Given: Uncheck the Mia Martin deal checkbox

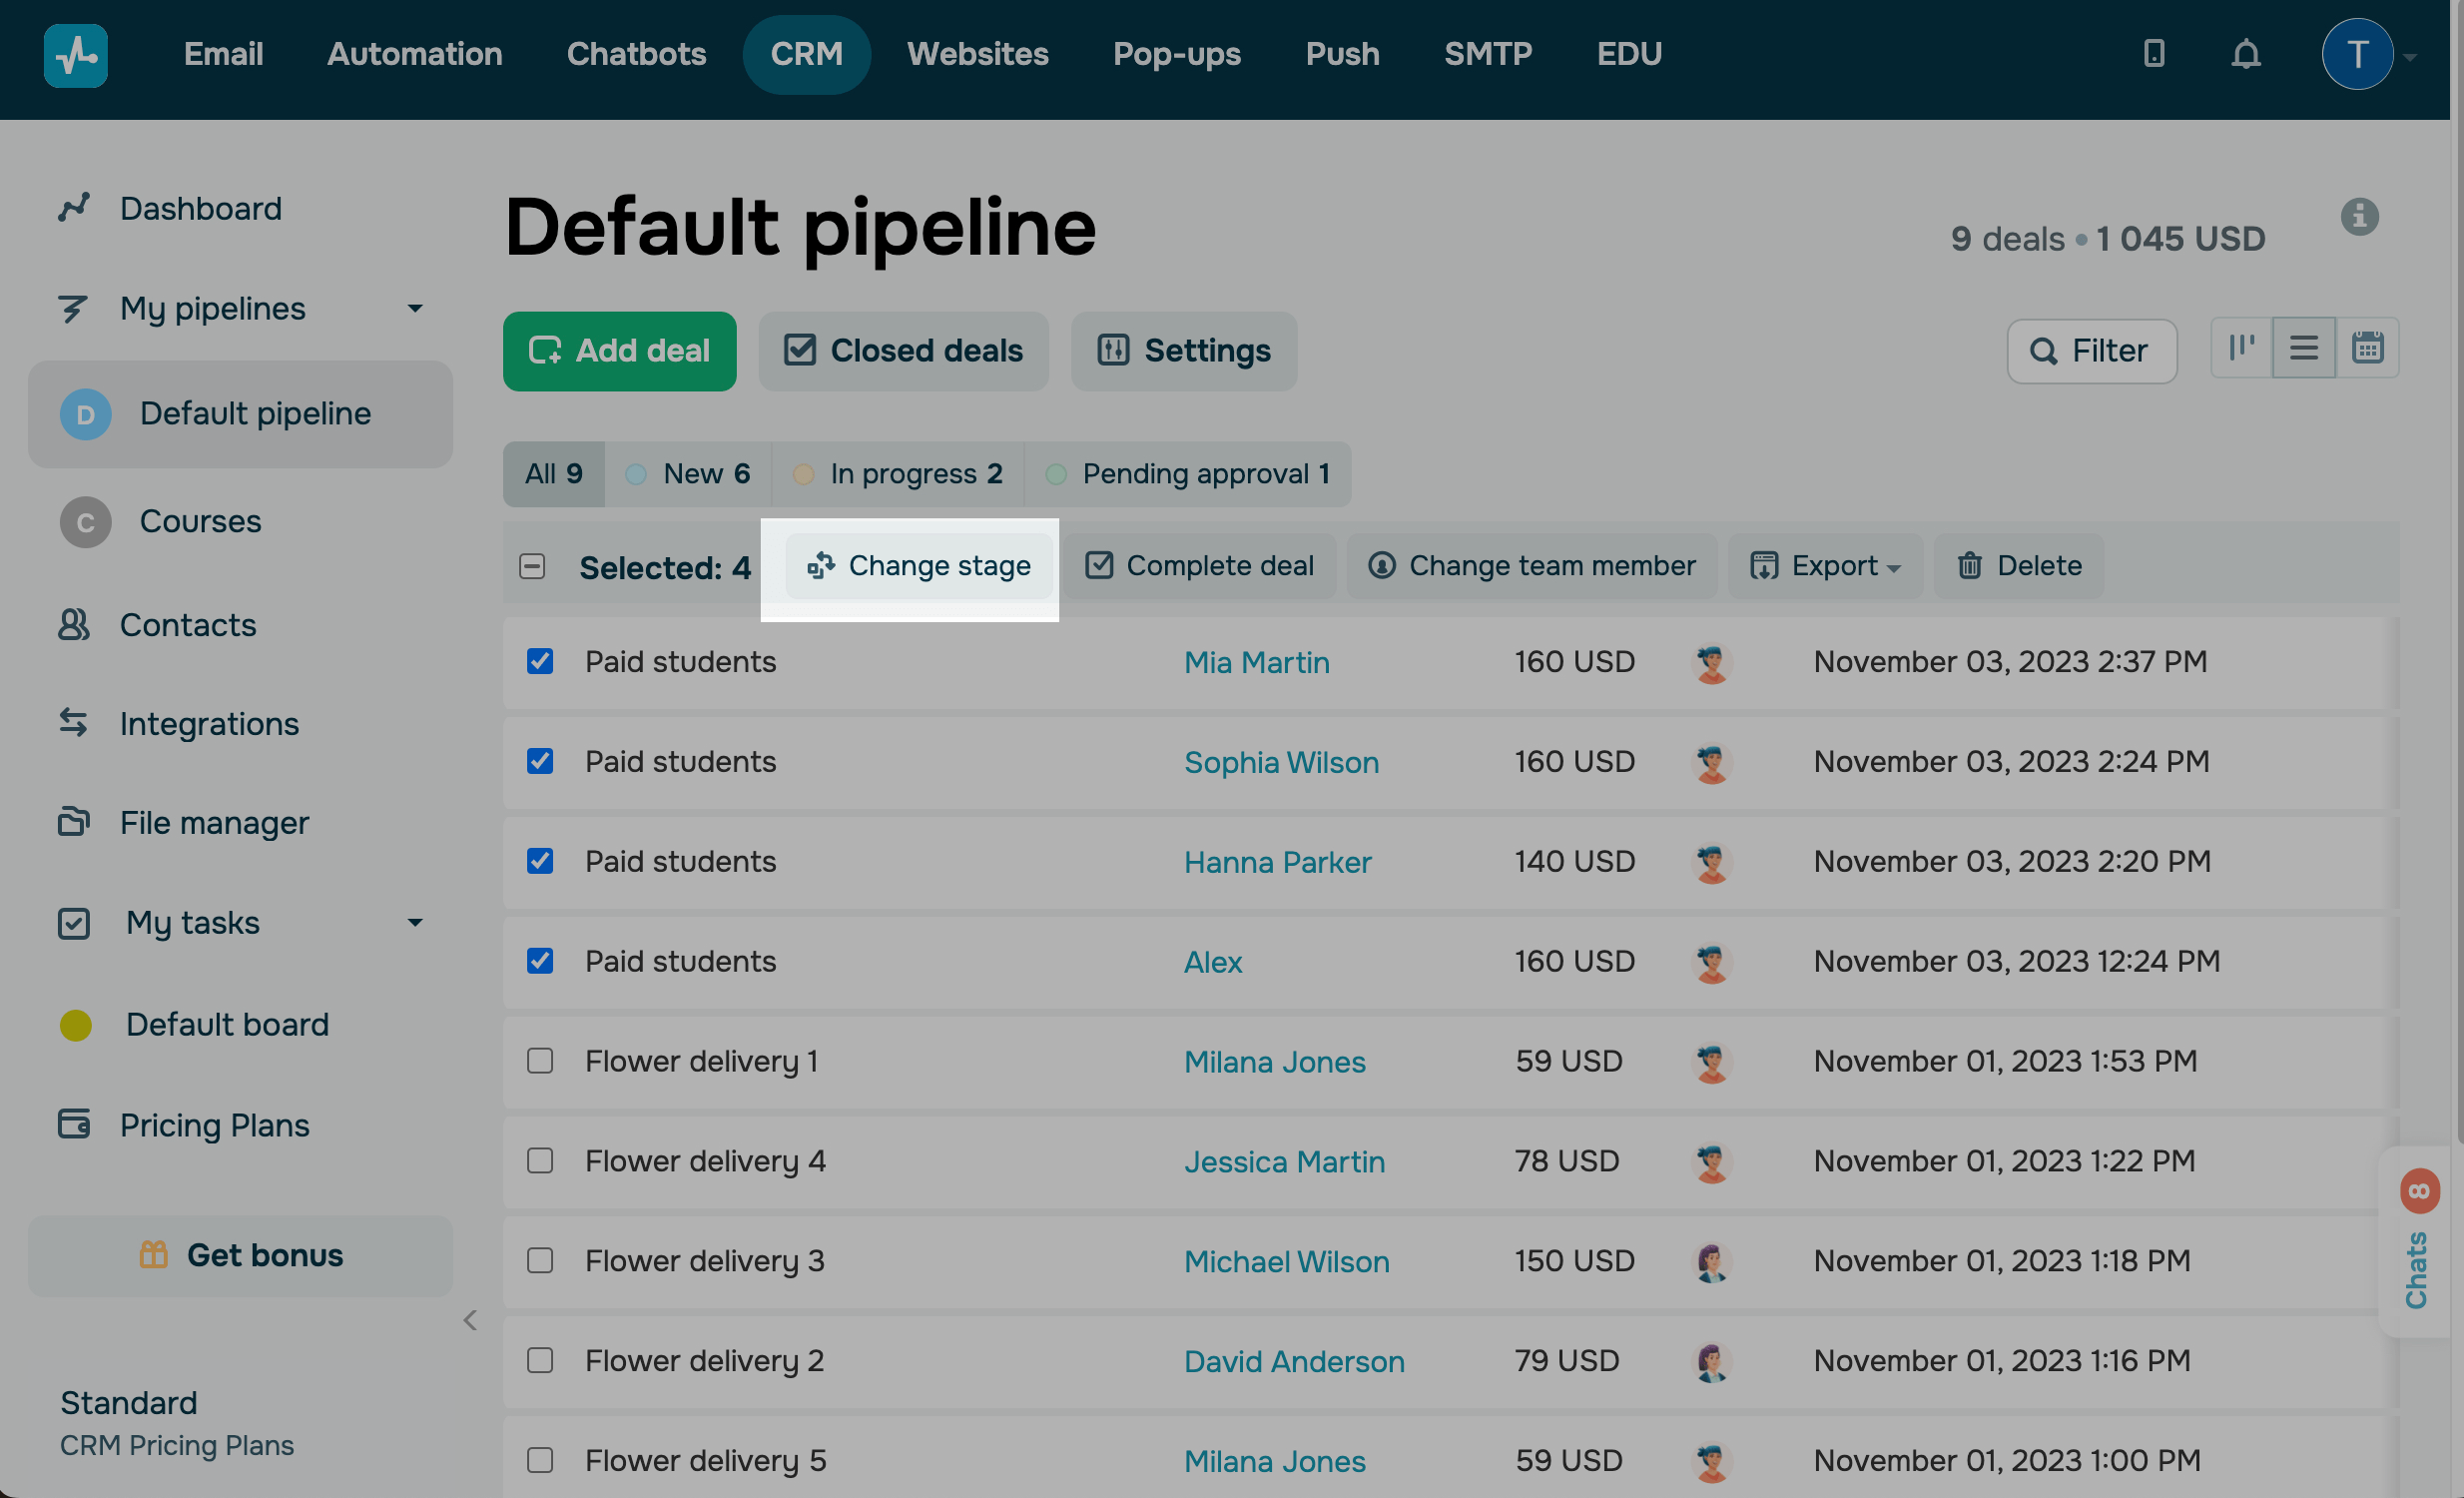Looking at the screenshot, I should [x=540, y=661].
